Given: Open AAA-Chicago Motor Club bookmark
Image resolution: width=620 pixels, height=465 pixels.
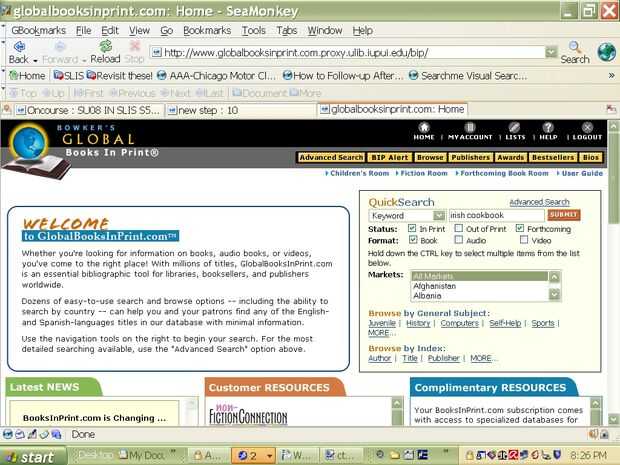Looking at the screenshot, I should coord(216,76).
